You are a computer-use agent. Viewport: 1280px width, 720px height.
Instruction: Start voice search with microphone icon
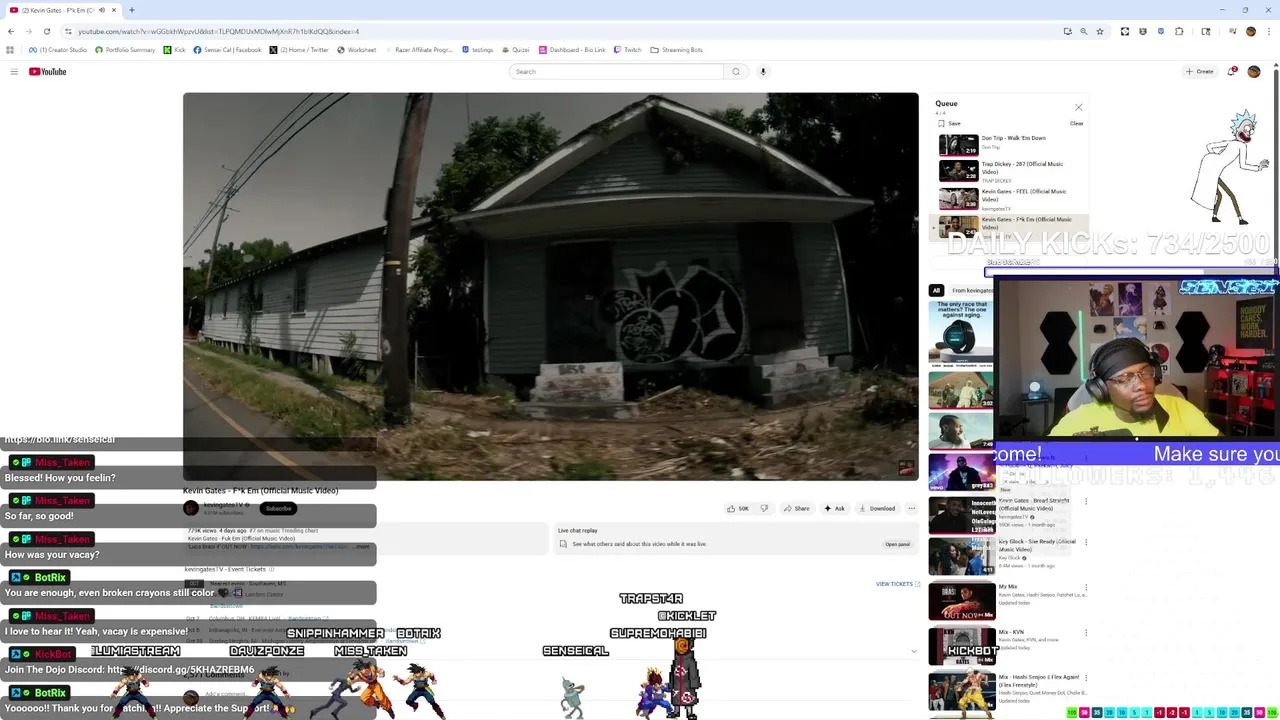763,71
